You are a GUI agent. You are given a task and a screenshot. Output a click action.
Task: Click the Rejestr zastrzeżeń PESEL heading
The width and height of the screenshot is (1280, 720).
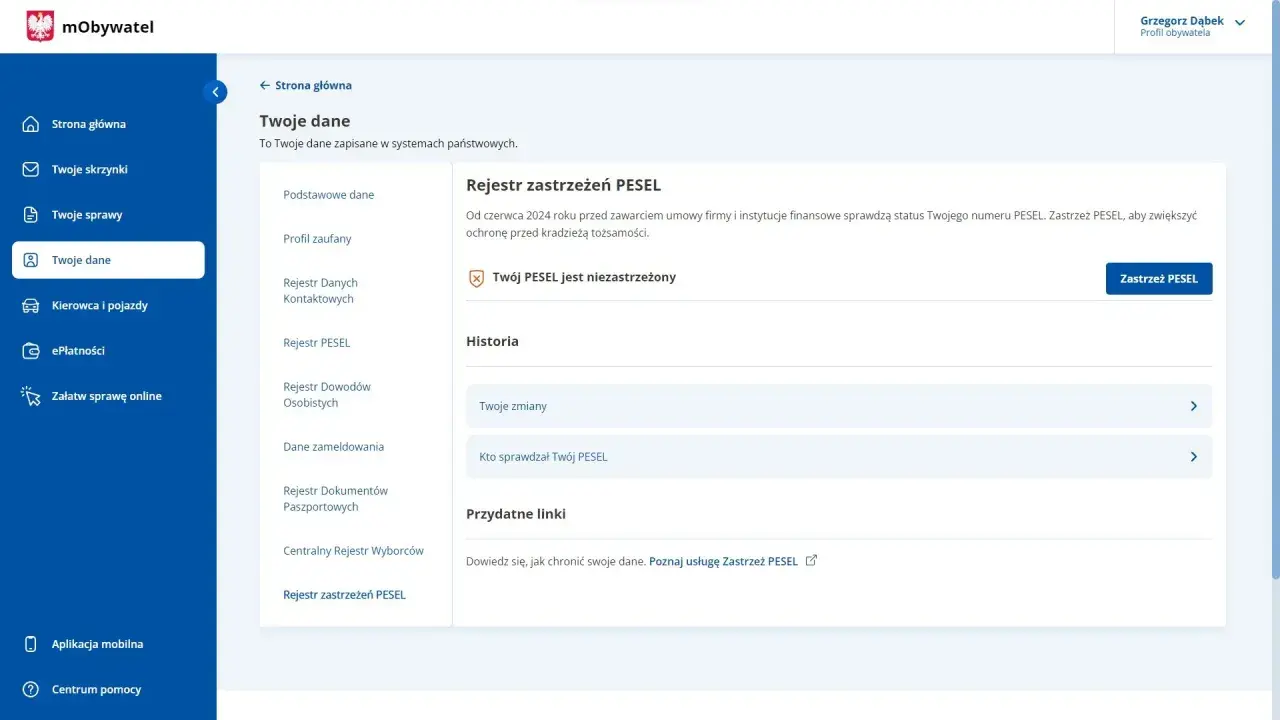[563, 185]
